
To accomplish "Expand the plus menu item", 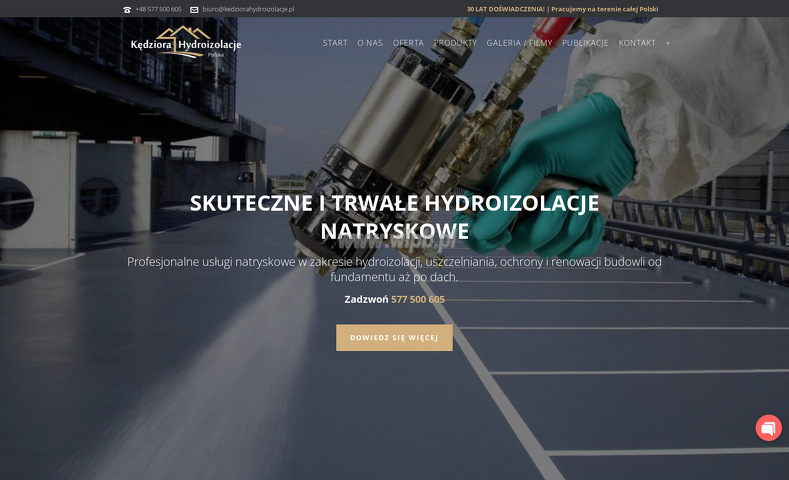I will tap(668, 43).
